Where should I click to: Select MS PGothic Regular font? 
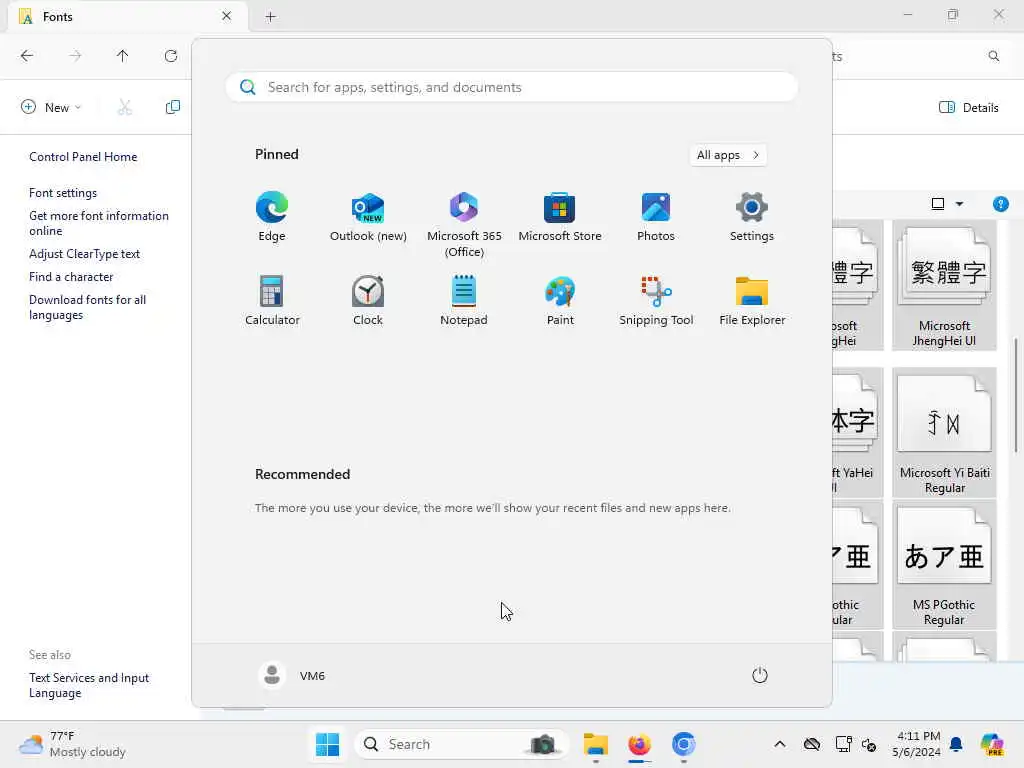point(944,565)
